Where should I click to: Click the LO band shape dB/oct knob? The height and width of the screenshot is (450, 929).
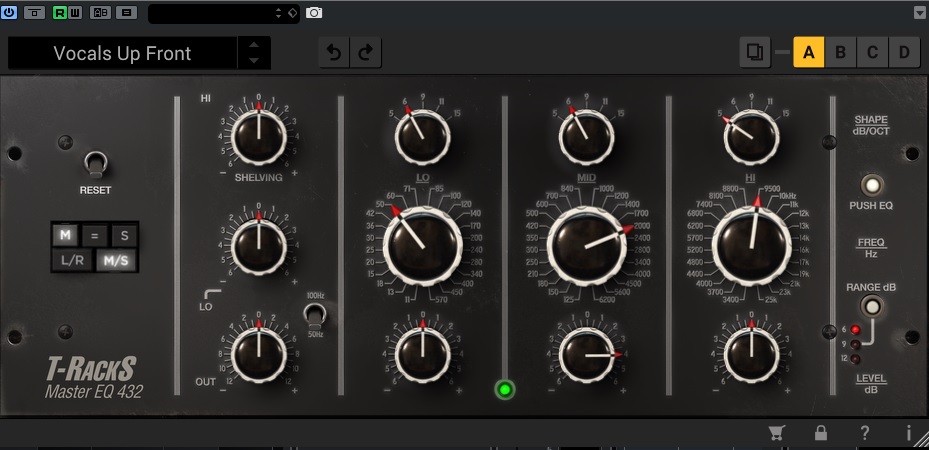pos(422,137)
